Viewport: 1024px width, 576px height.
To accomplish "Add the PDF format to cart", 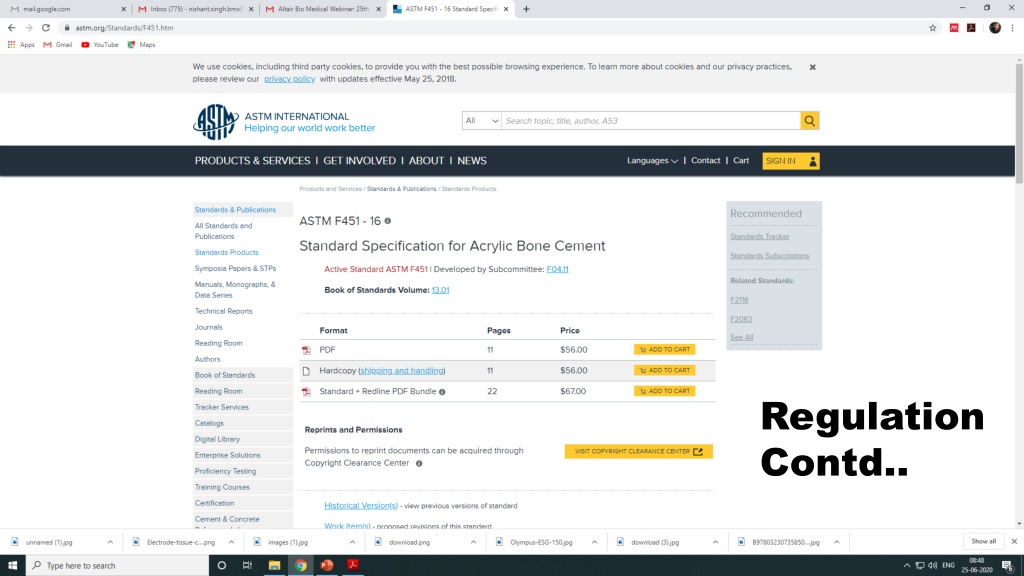I will 664,350.
